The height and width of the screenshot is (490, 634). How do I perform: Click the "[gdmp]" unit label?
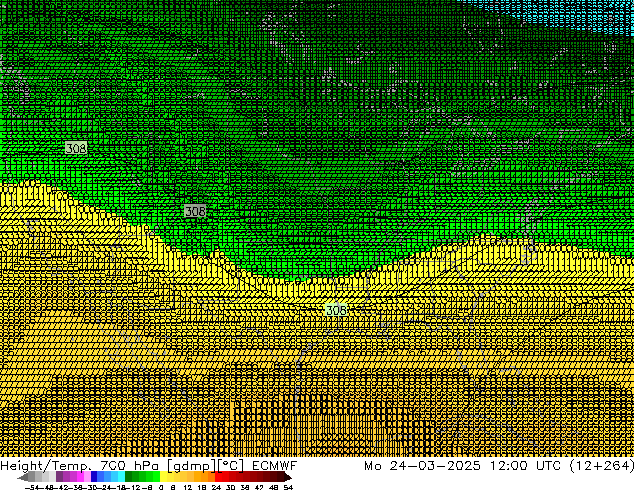point(190,466)
